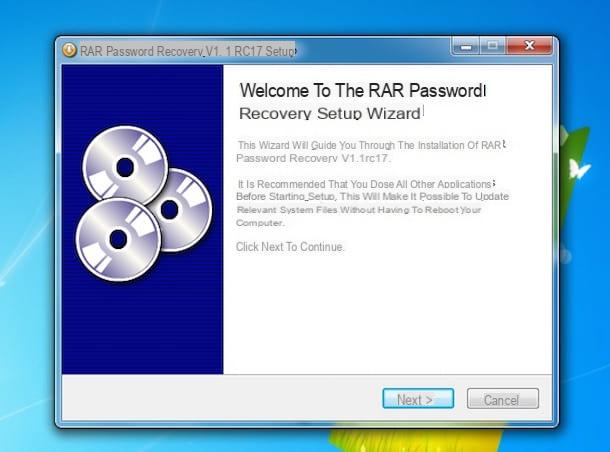The width and height of the screenshot is (610, 452).
Task: Close the setup window with X
Action: tap(529, 46)
